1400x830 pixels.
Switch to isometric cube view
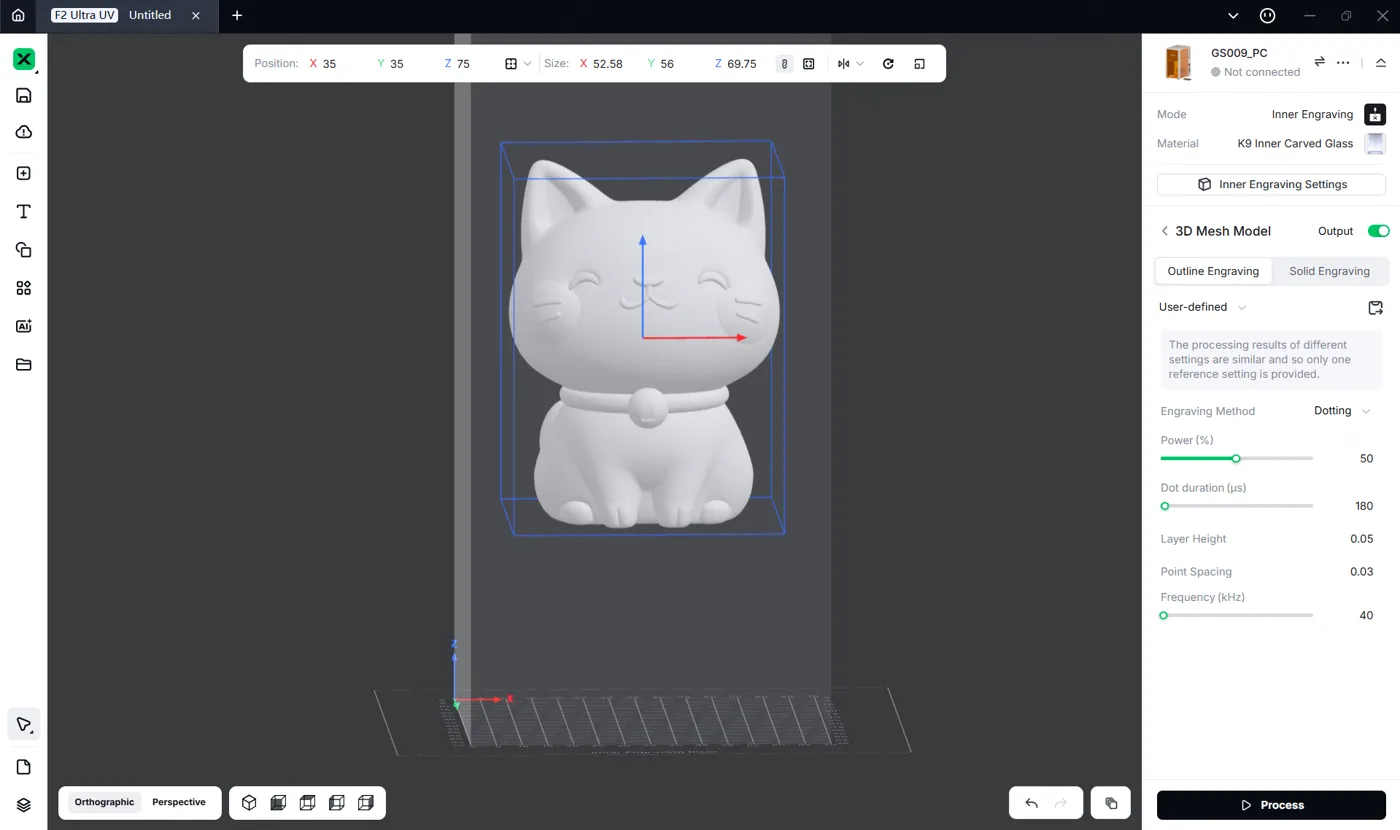coord(249,802)
